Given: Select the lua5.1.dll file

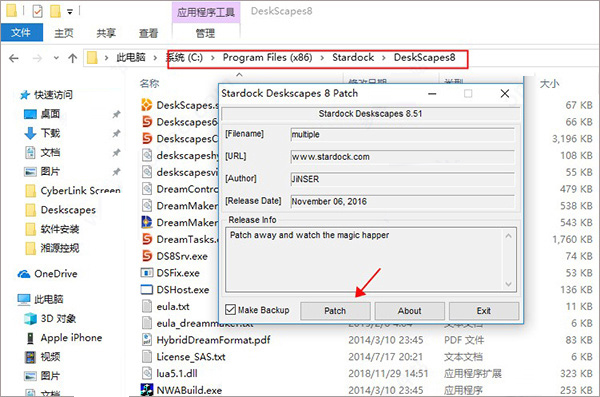Looking at the screenshot, I should pos(177,374).
